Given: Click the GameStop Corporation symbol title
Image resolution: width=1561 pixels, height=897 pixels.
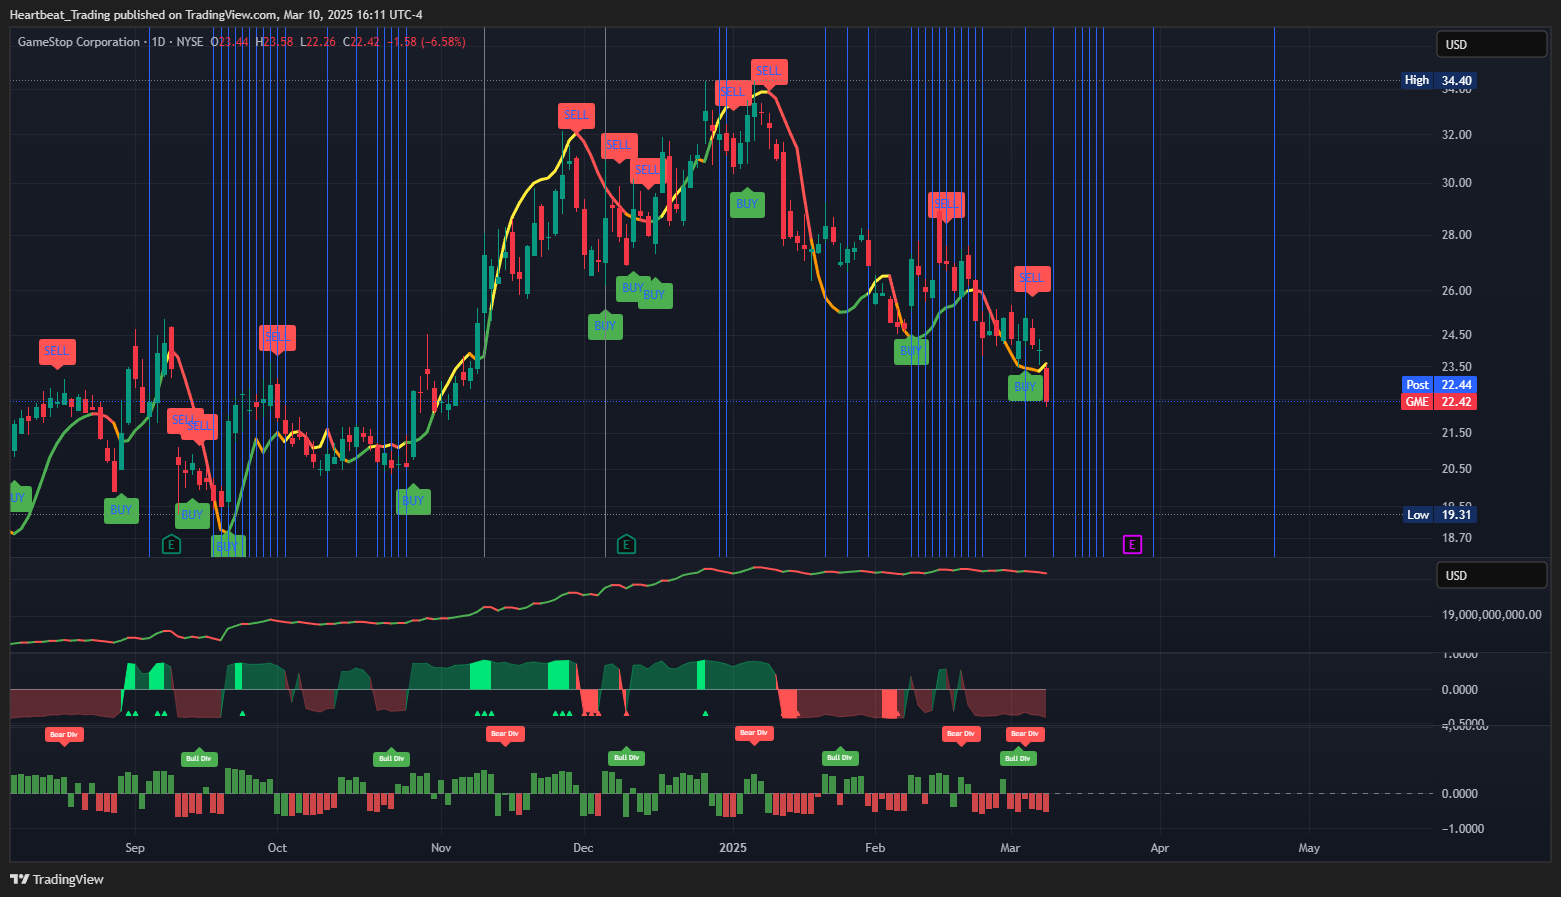Looking at the screenshot, I should click(x=79, y=42).
